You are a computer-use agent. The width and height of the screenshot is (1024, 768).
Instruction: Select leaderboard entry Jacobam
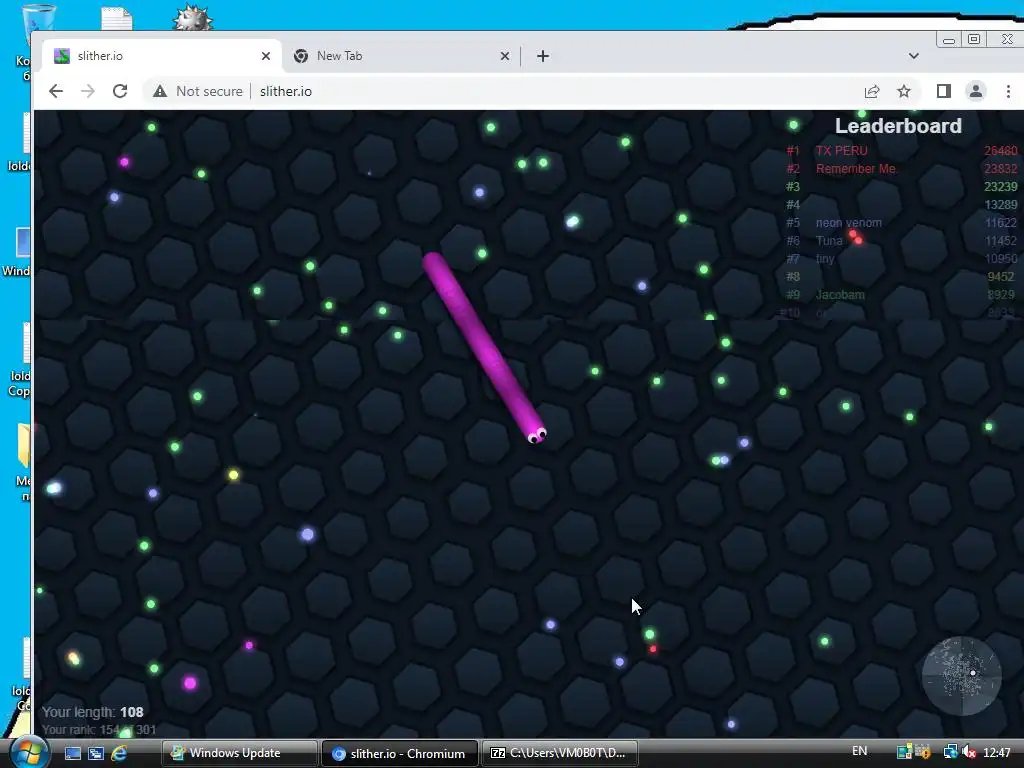[840, 295]
